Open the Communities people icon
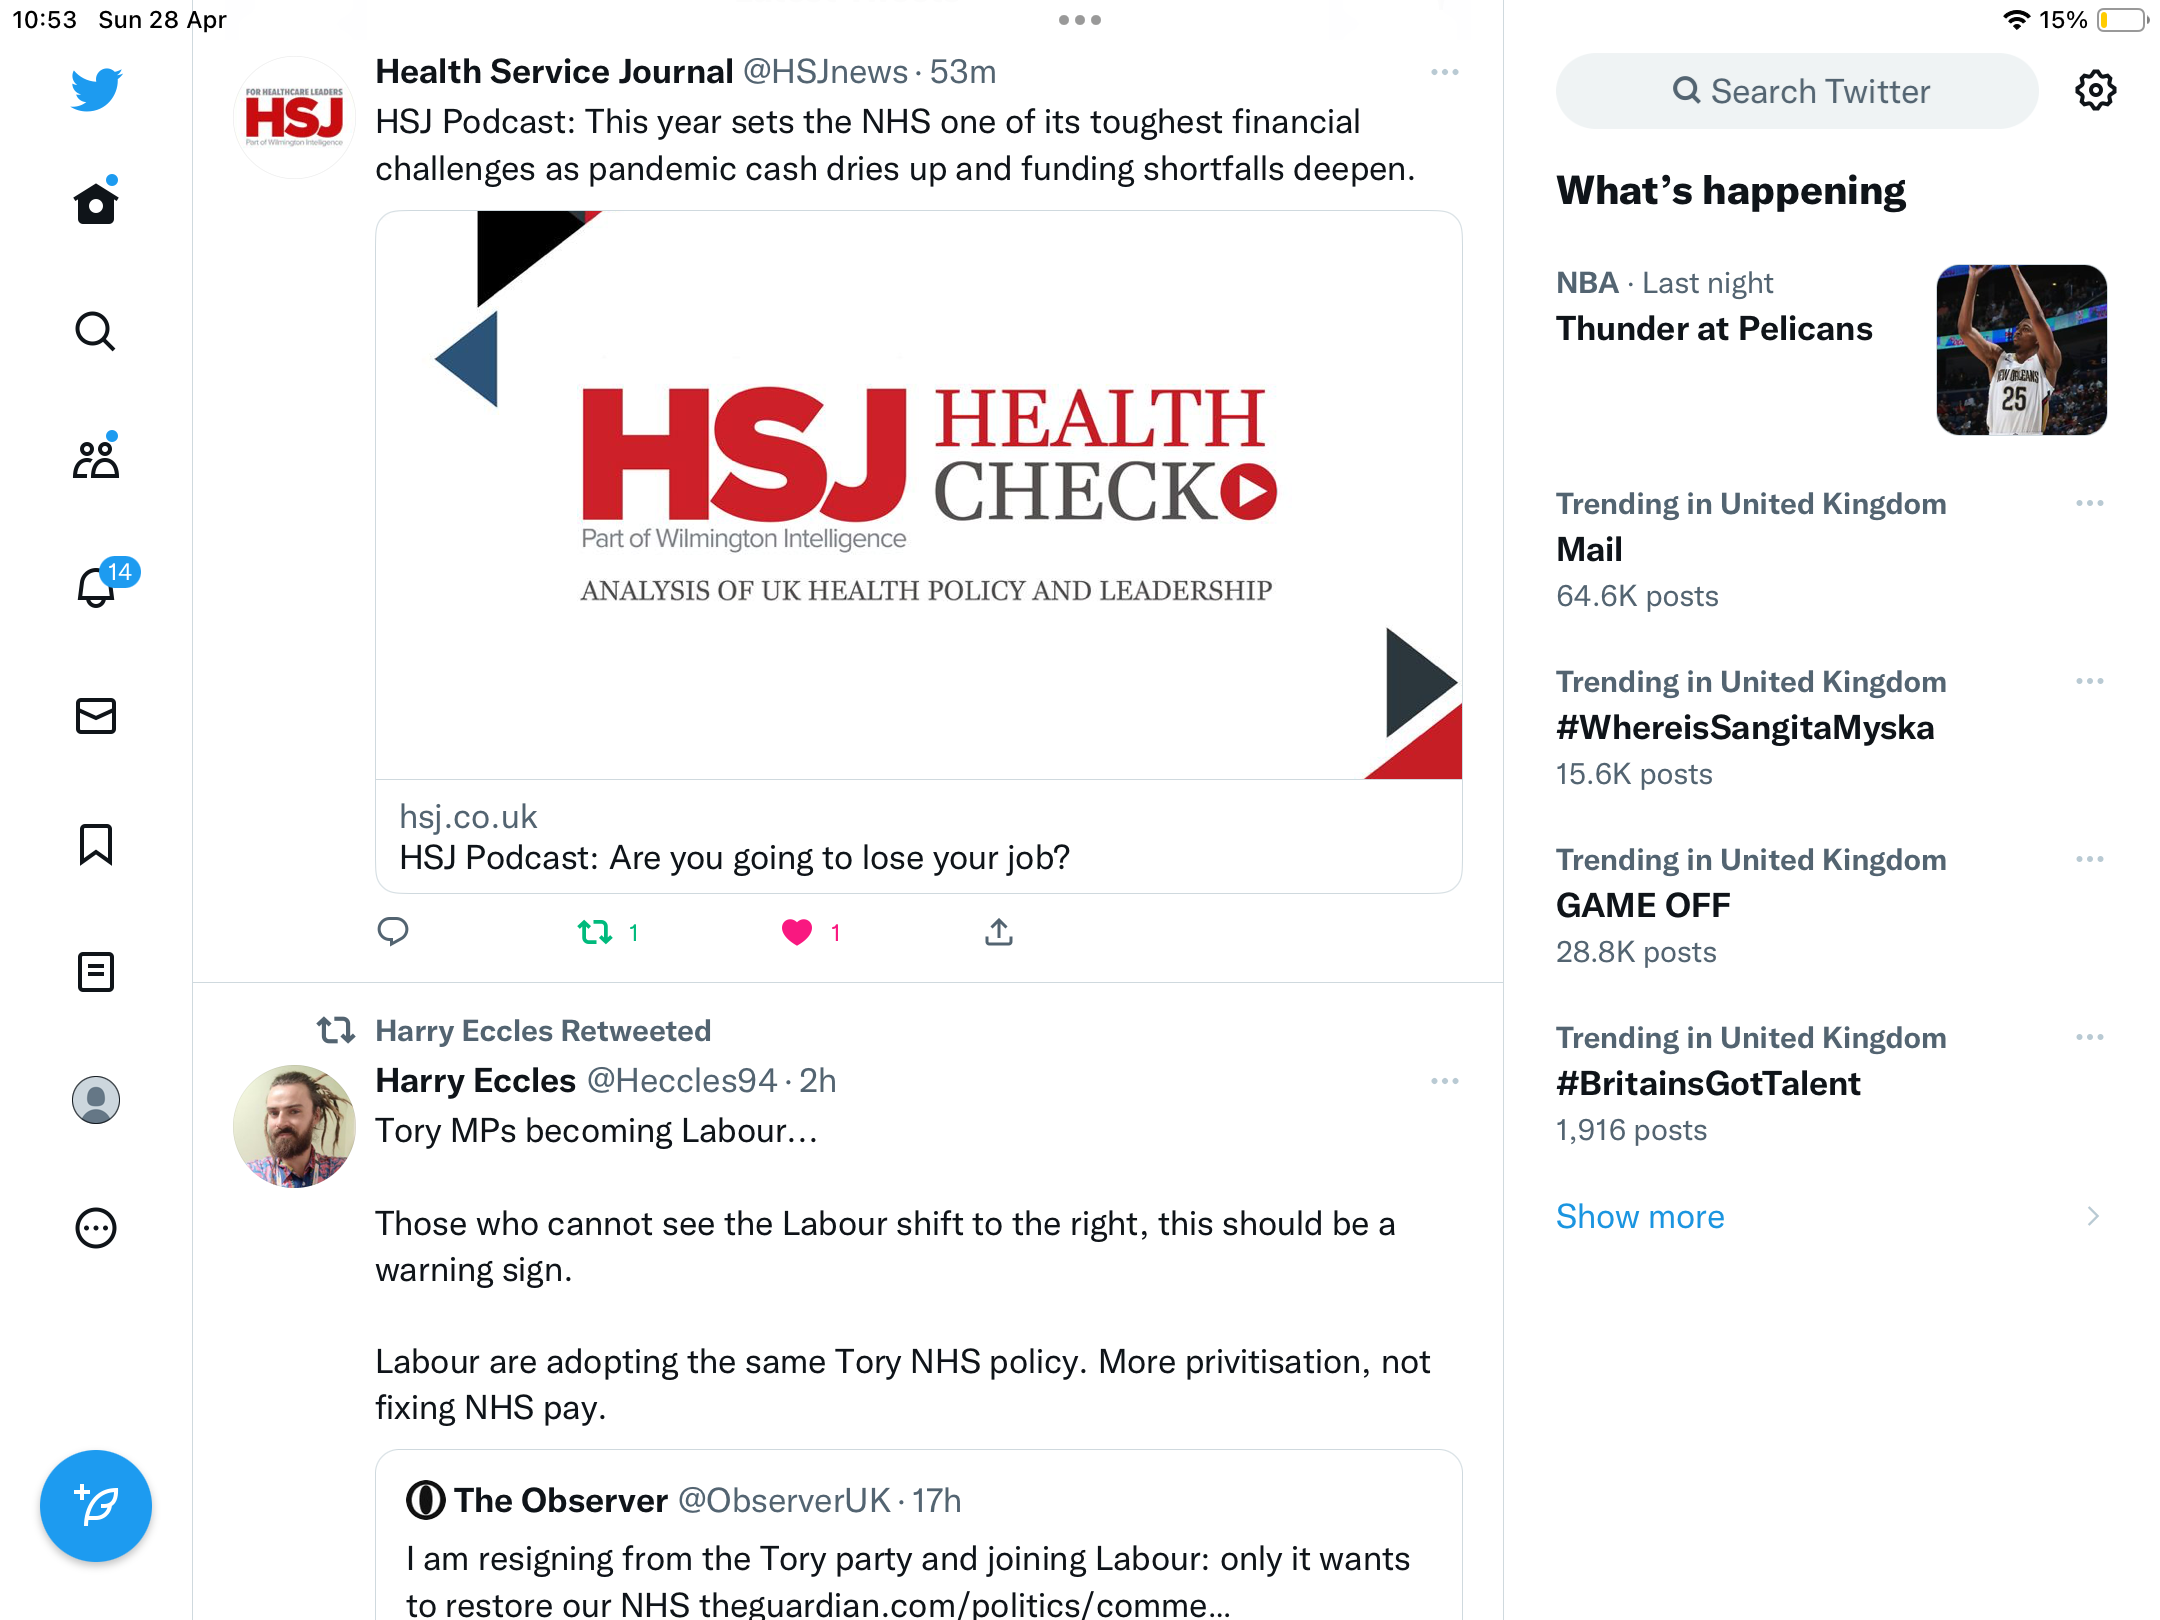 pyautogui.click(x=96, y=459)
